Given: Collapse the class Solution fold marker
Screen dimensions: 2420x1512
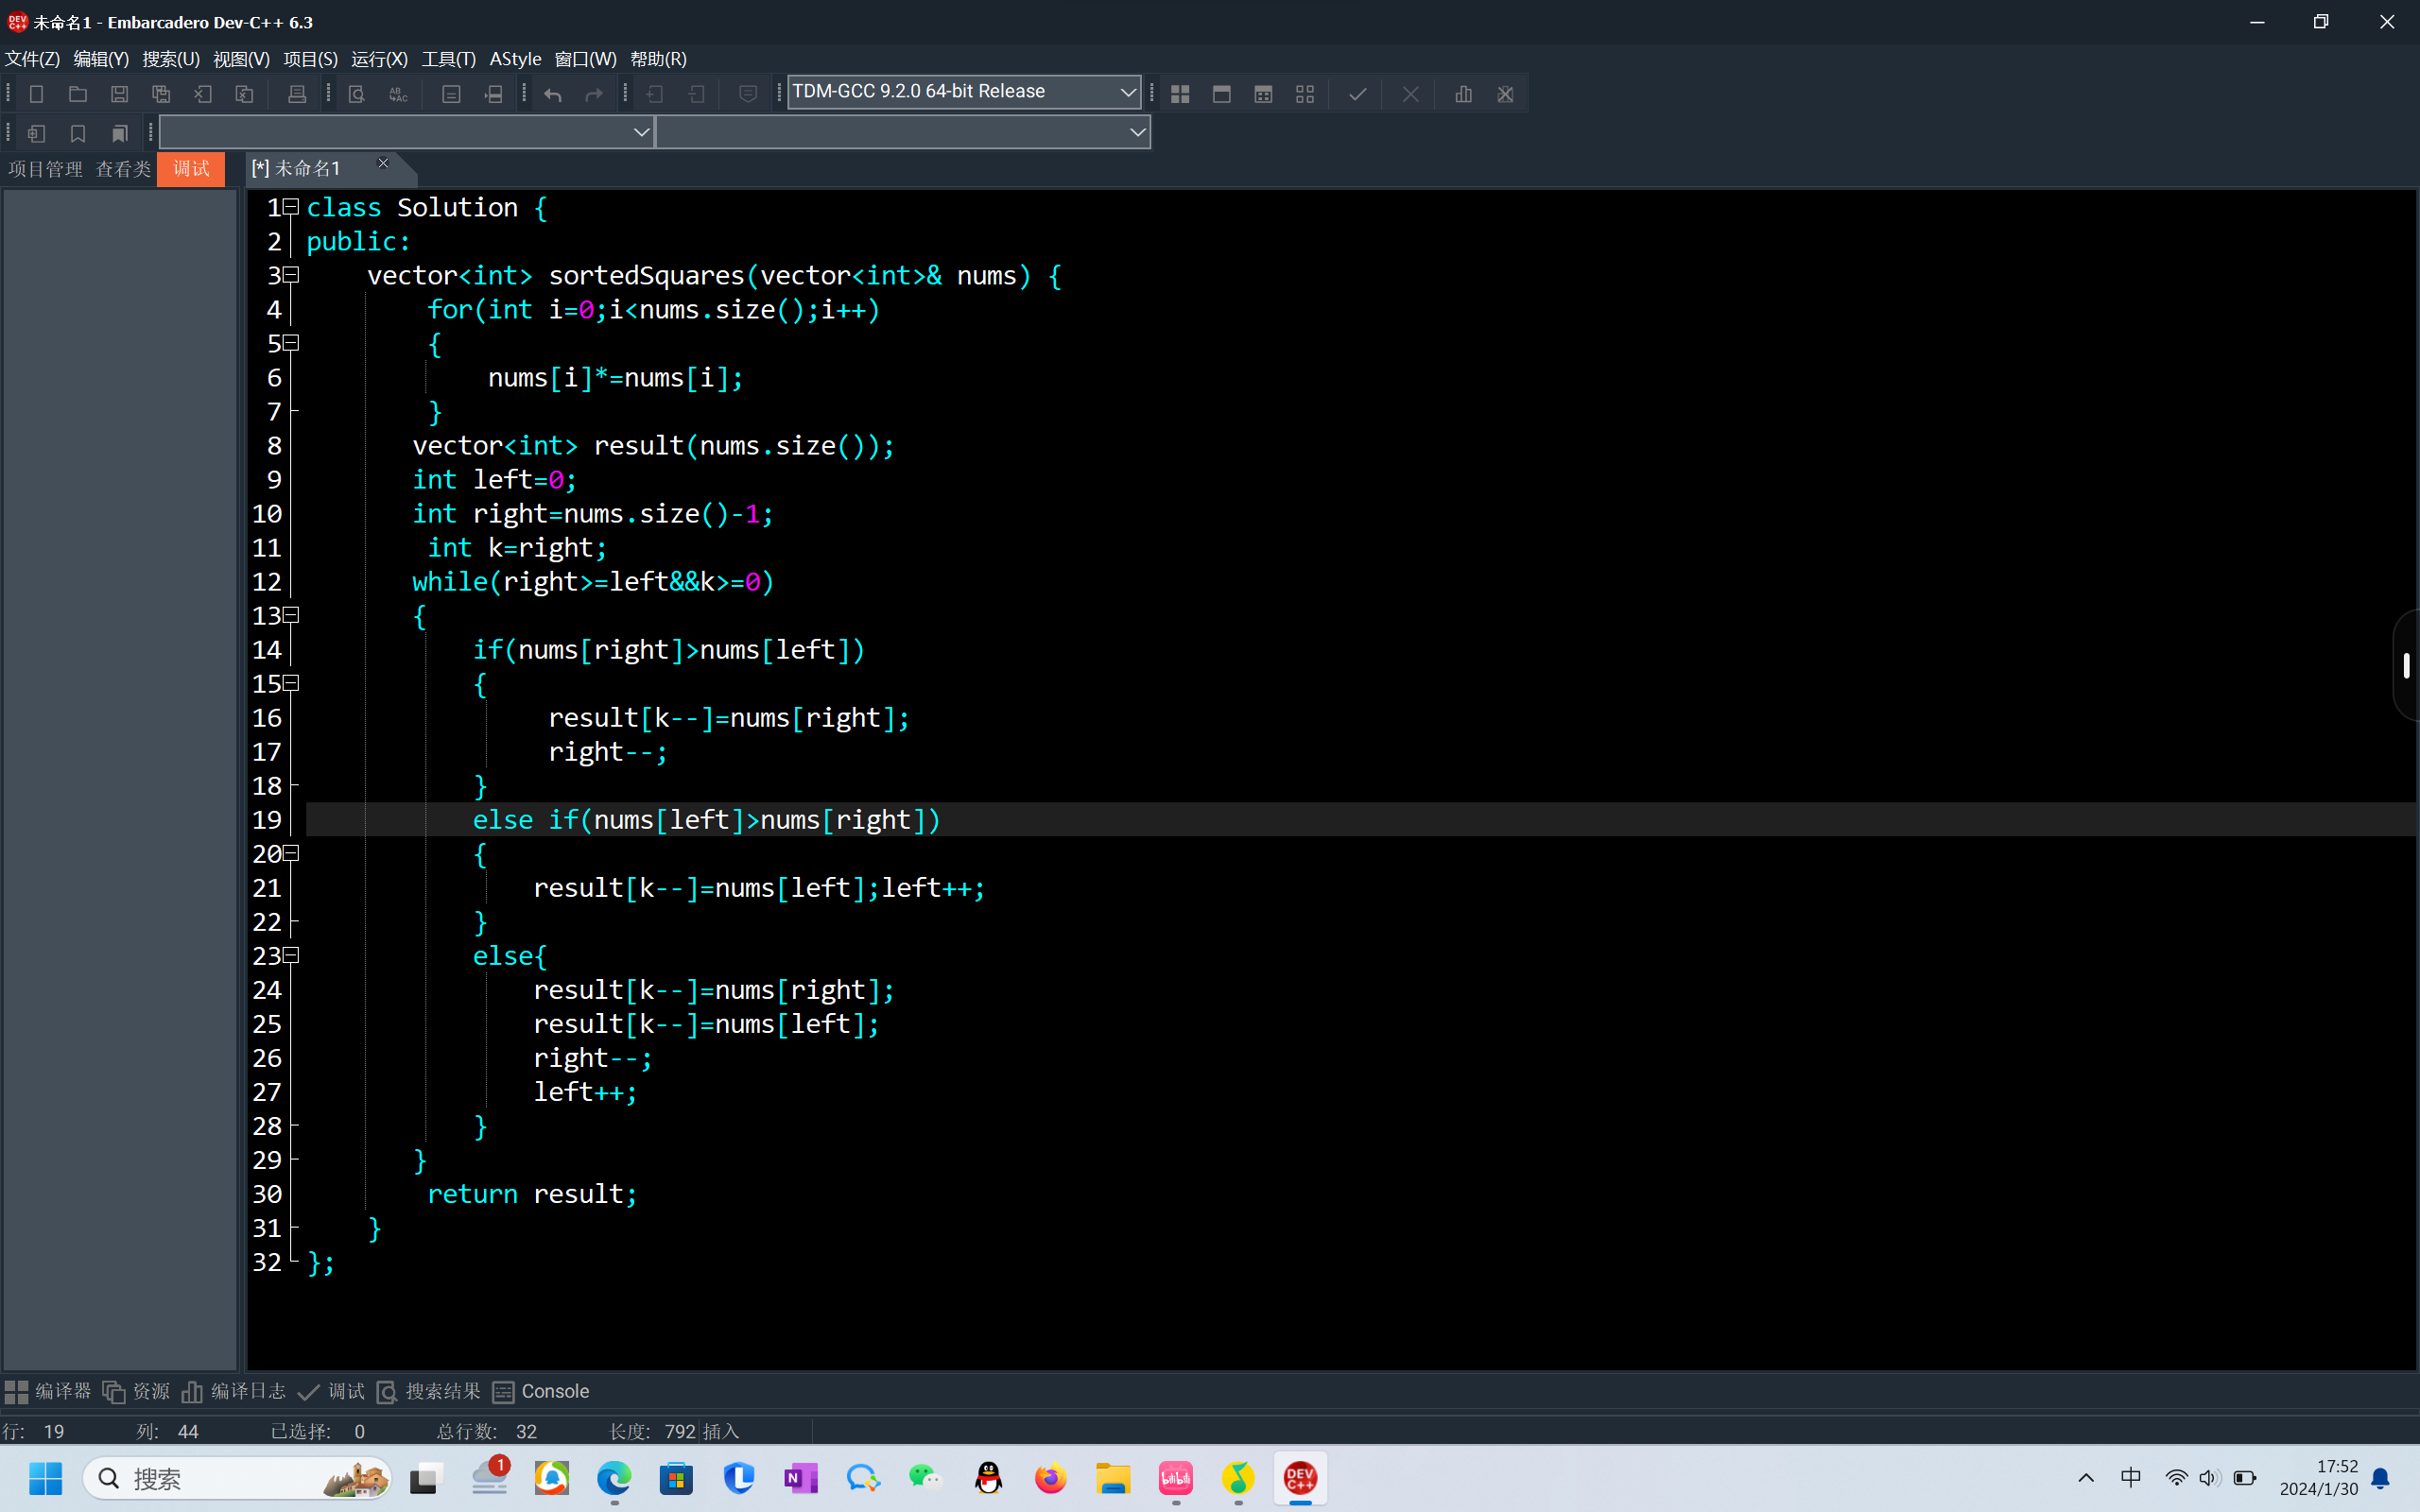Looking at the screenshot, I should tap(291, 206).
